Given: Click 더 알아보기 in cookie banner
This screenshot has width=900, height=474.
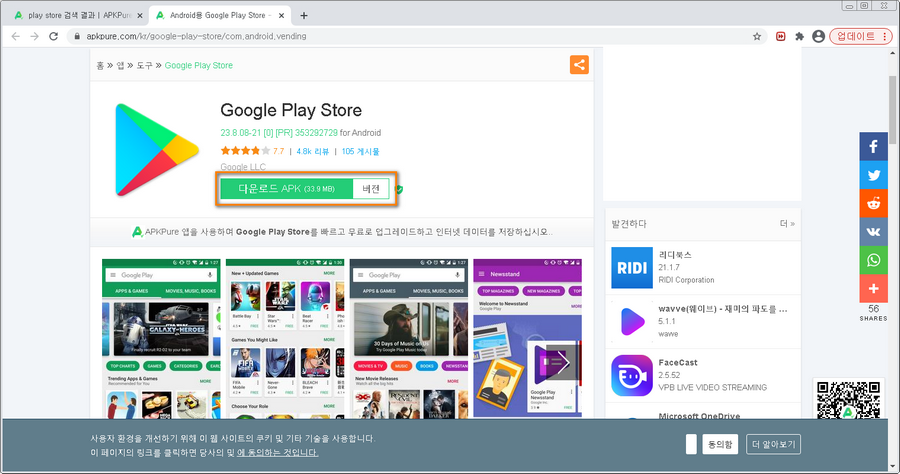Looking at the screenshot, I should coord(773,444).
